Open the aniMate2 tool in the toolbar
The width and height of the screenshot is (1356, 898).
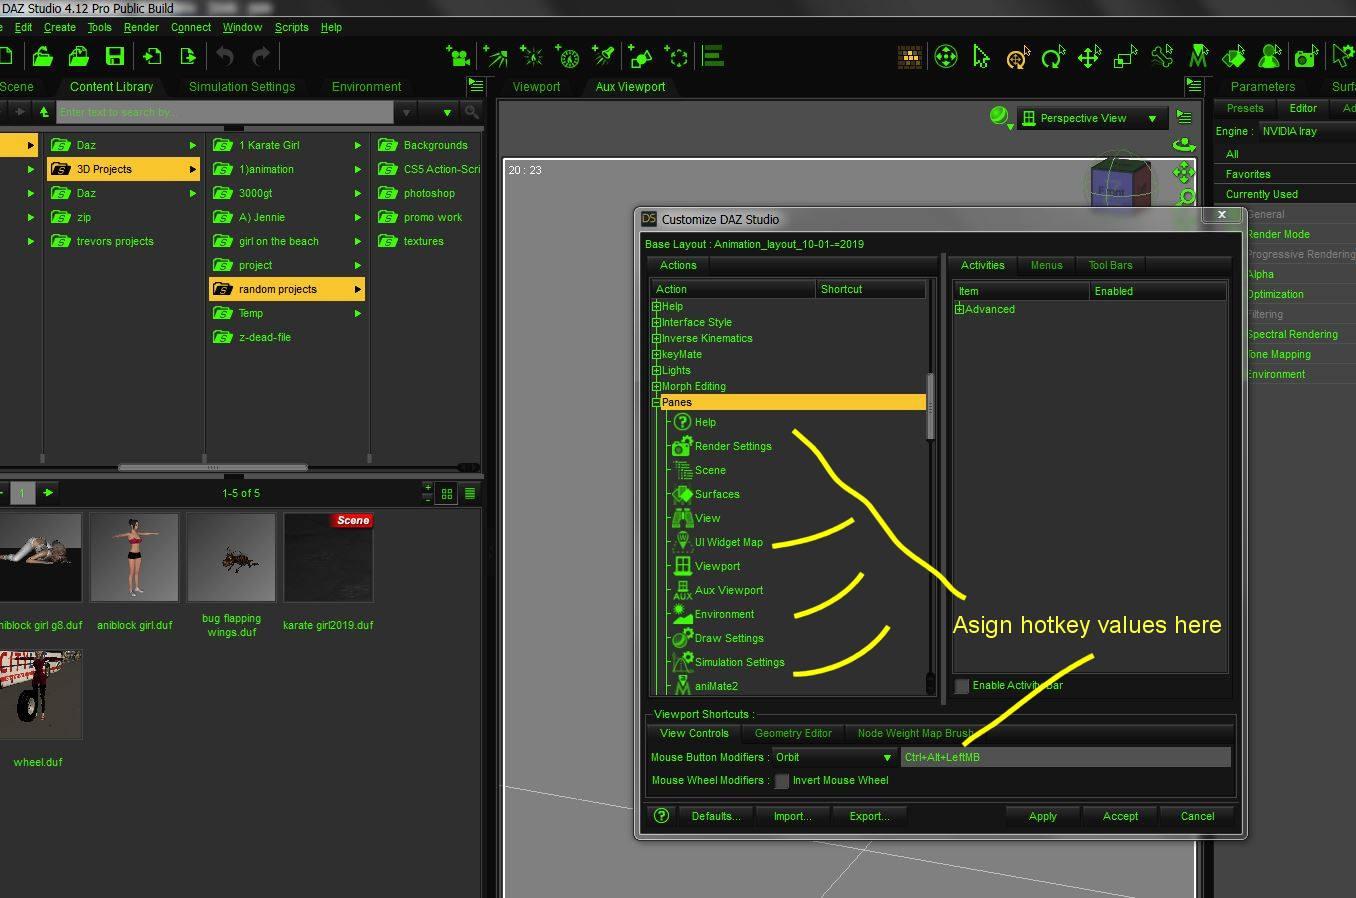pyautogui.click(x=1198, y=58)
